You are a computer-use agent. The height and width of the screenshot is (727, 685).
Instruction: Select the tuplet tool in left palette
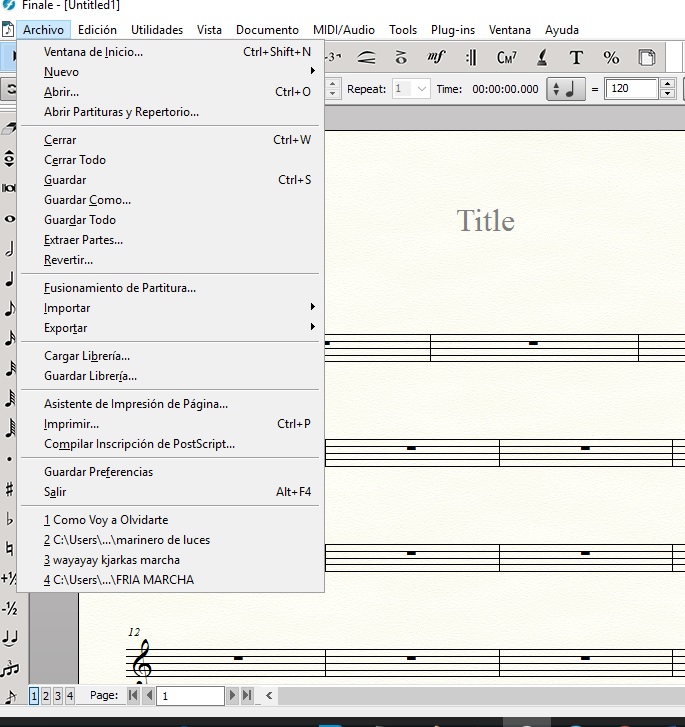9,668
